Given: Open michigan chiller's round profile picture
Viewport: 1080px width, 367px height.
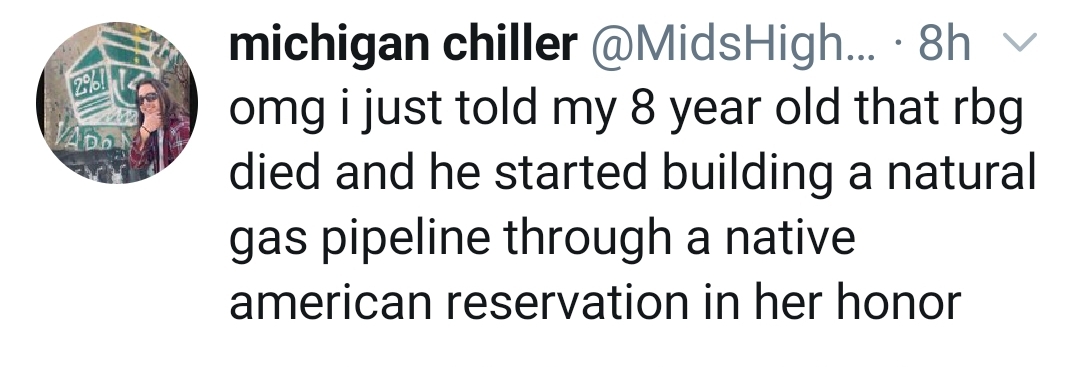Looking at the screenshot, I should coord(117,103).
